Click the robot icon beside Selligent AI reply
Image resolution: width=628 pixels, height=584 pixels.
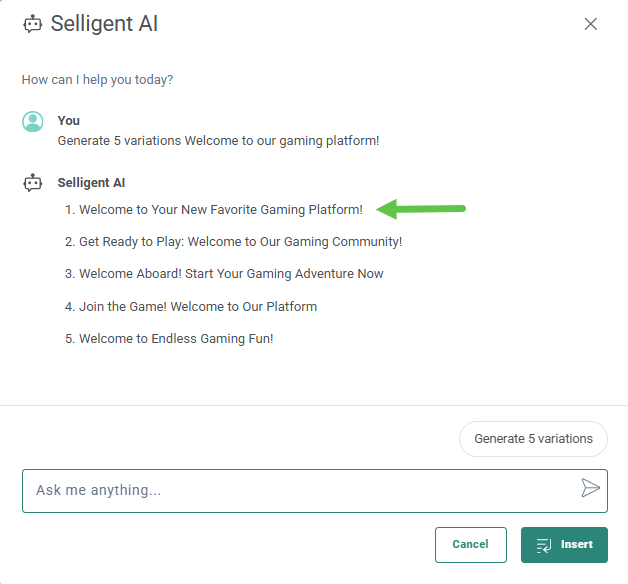(x=33, y=183)
